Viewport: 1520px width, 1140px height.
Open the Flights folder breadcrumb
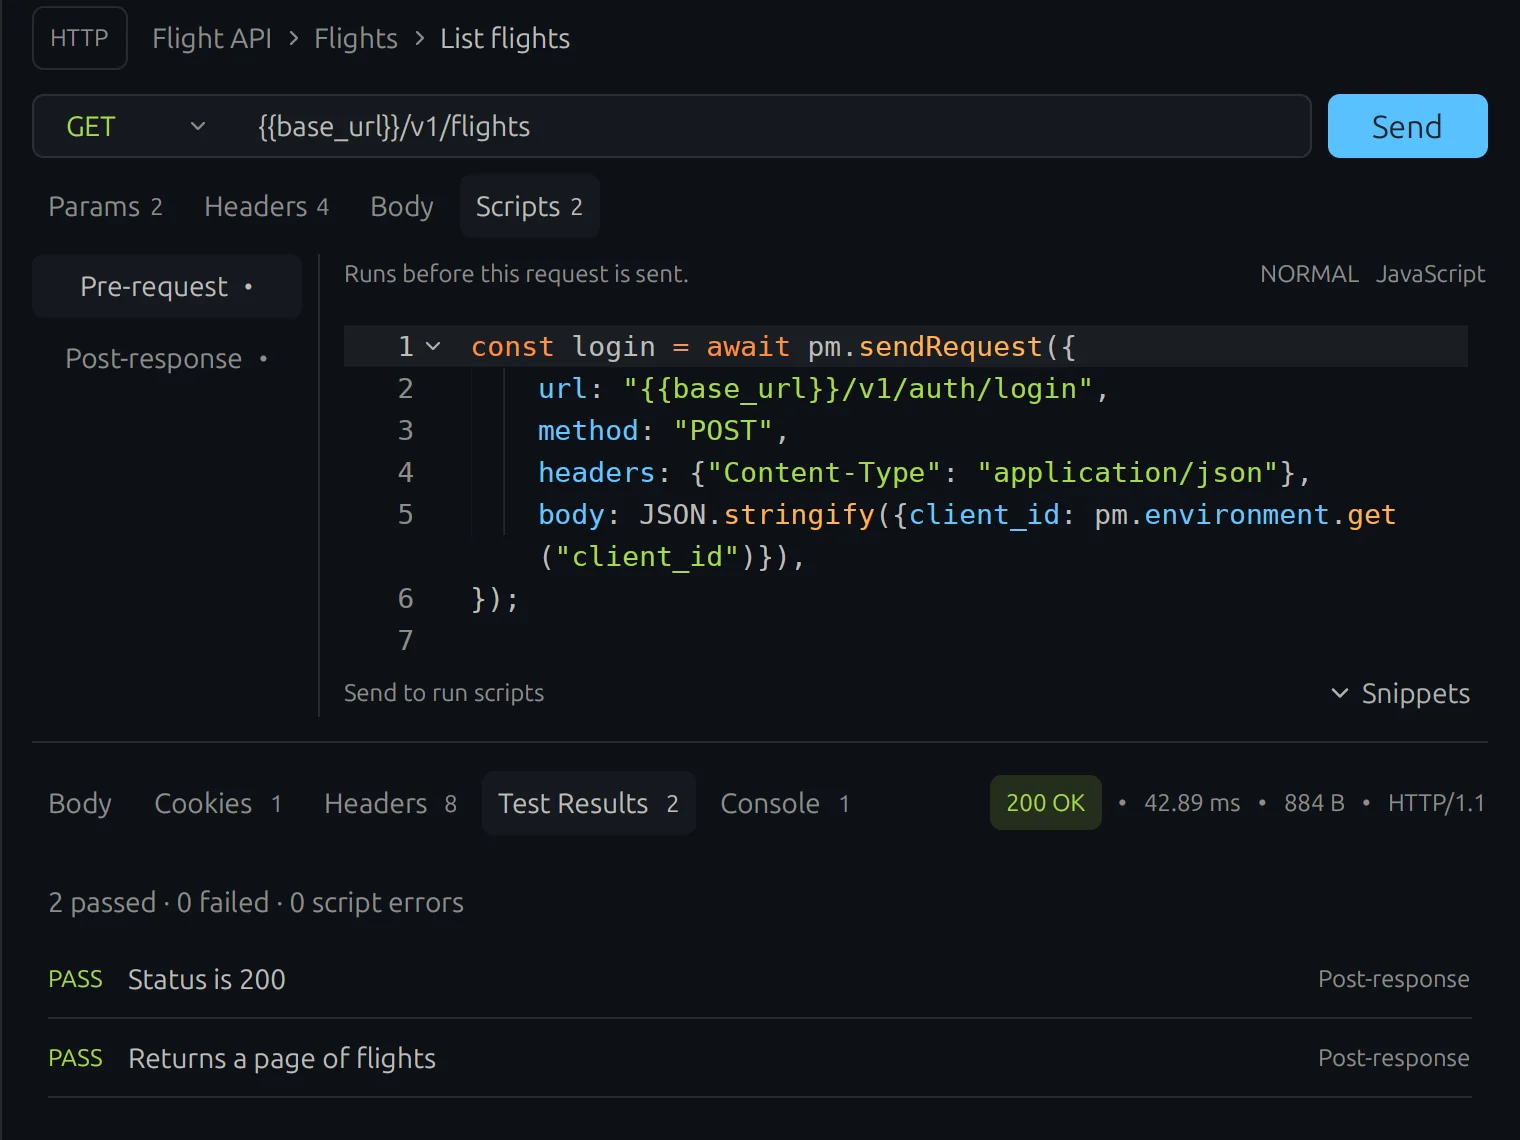(x=356, y=38)
